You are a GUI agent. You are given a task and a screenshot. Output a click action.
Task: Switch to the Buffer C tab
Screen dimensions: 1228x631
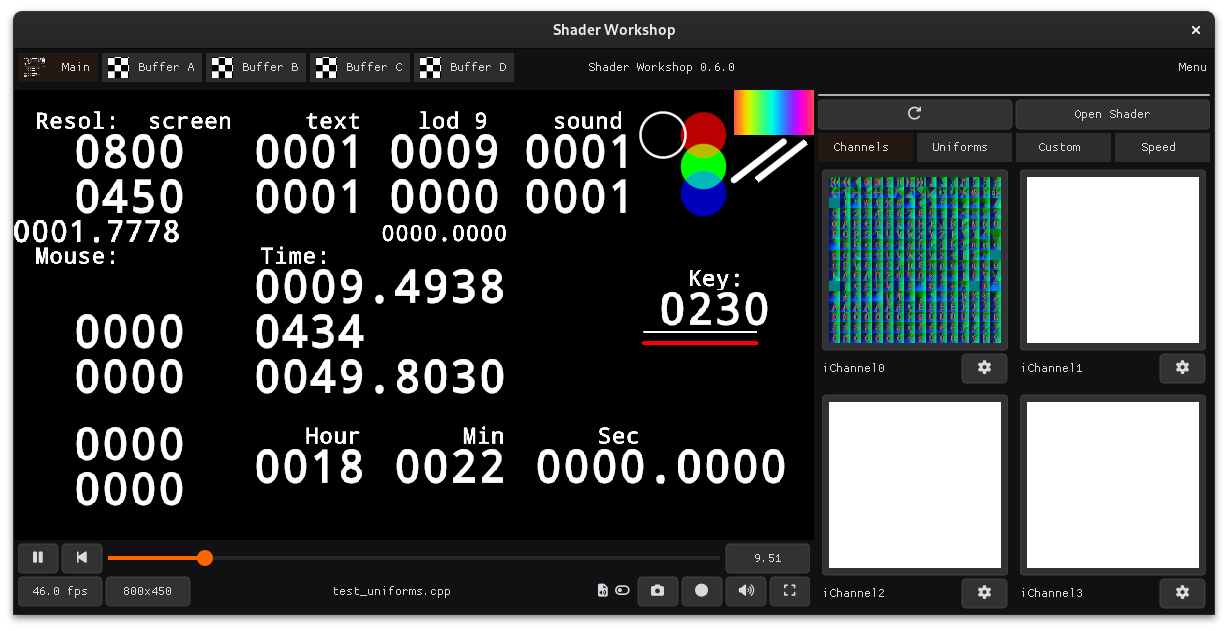pos(360,67)
